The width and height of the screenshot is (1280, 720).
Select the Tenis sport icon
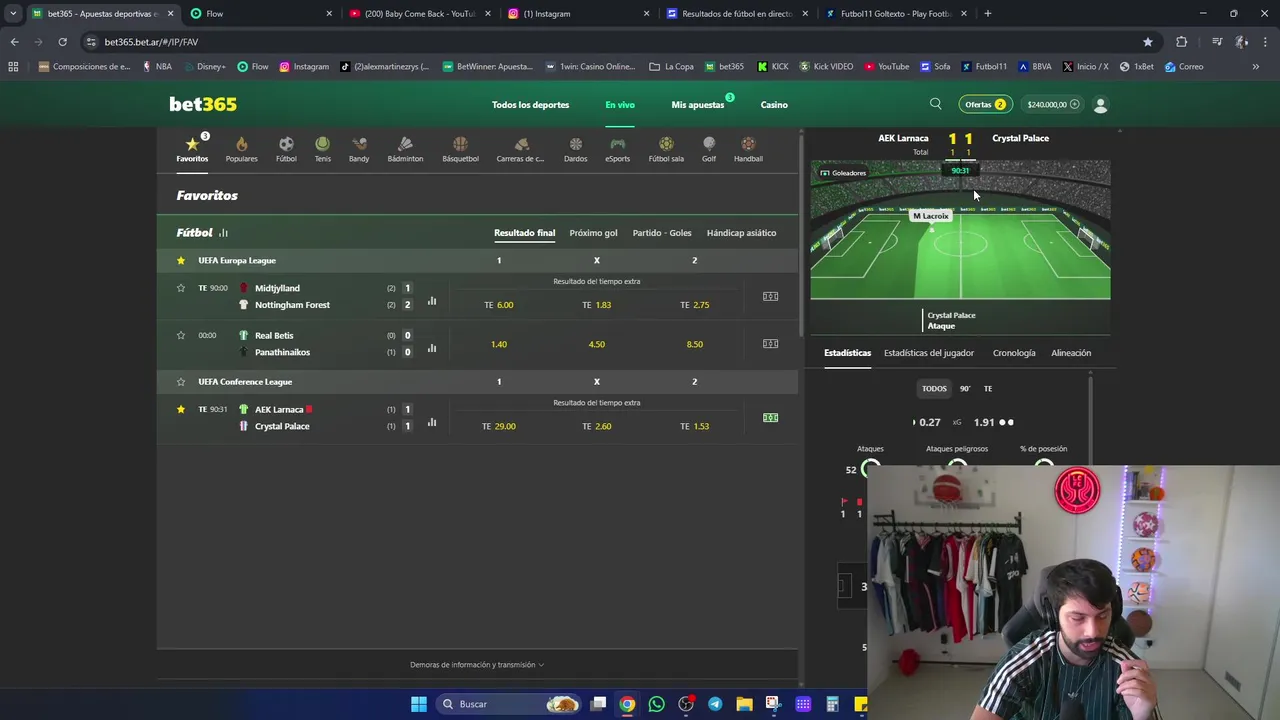coord(322,149)
